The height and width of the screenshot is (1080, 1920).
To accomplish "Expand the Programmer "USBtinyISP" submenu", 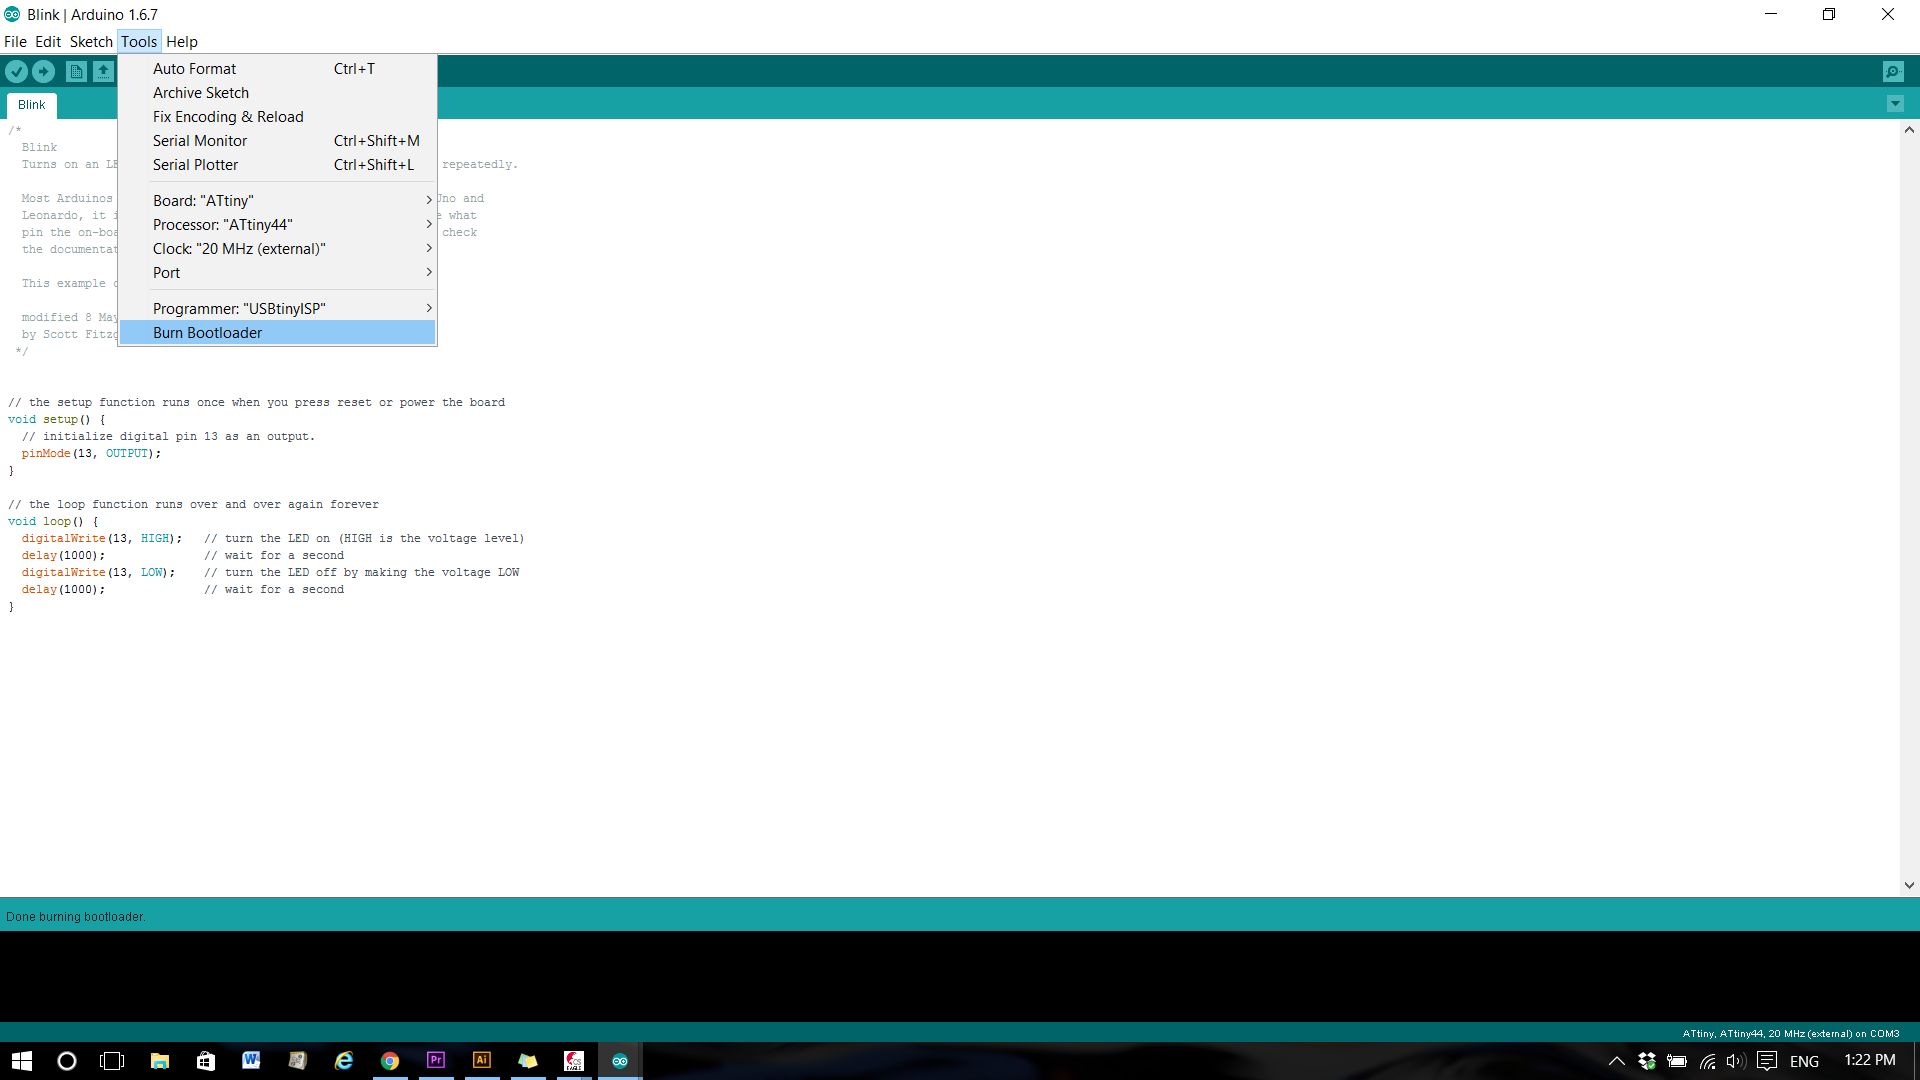I will (277, 309).
